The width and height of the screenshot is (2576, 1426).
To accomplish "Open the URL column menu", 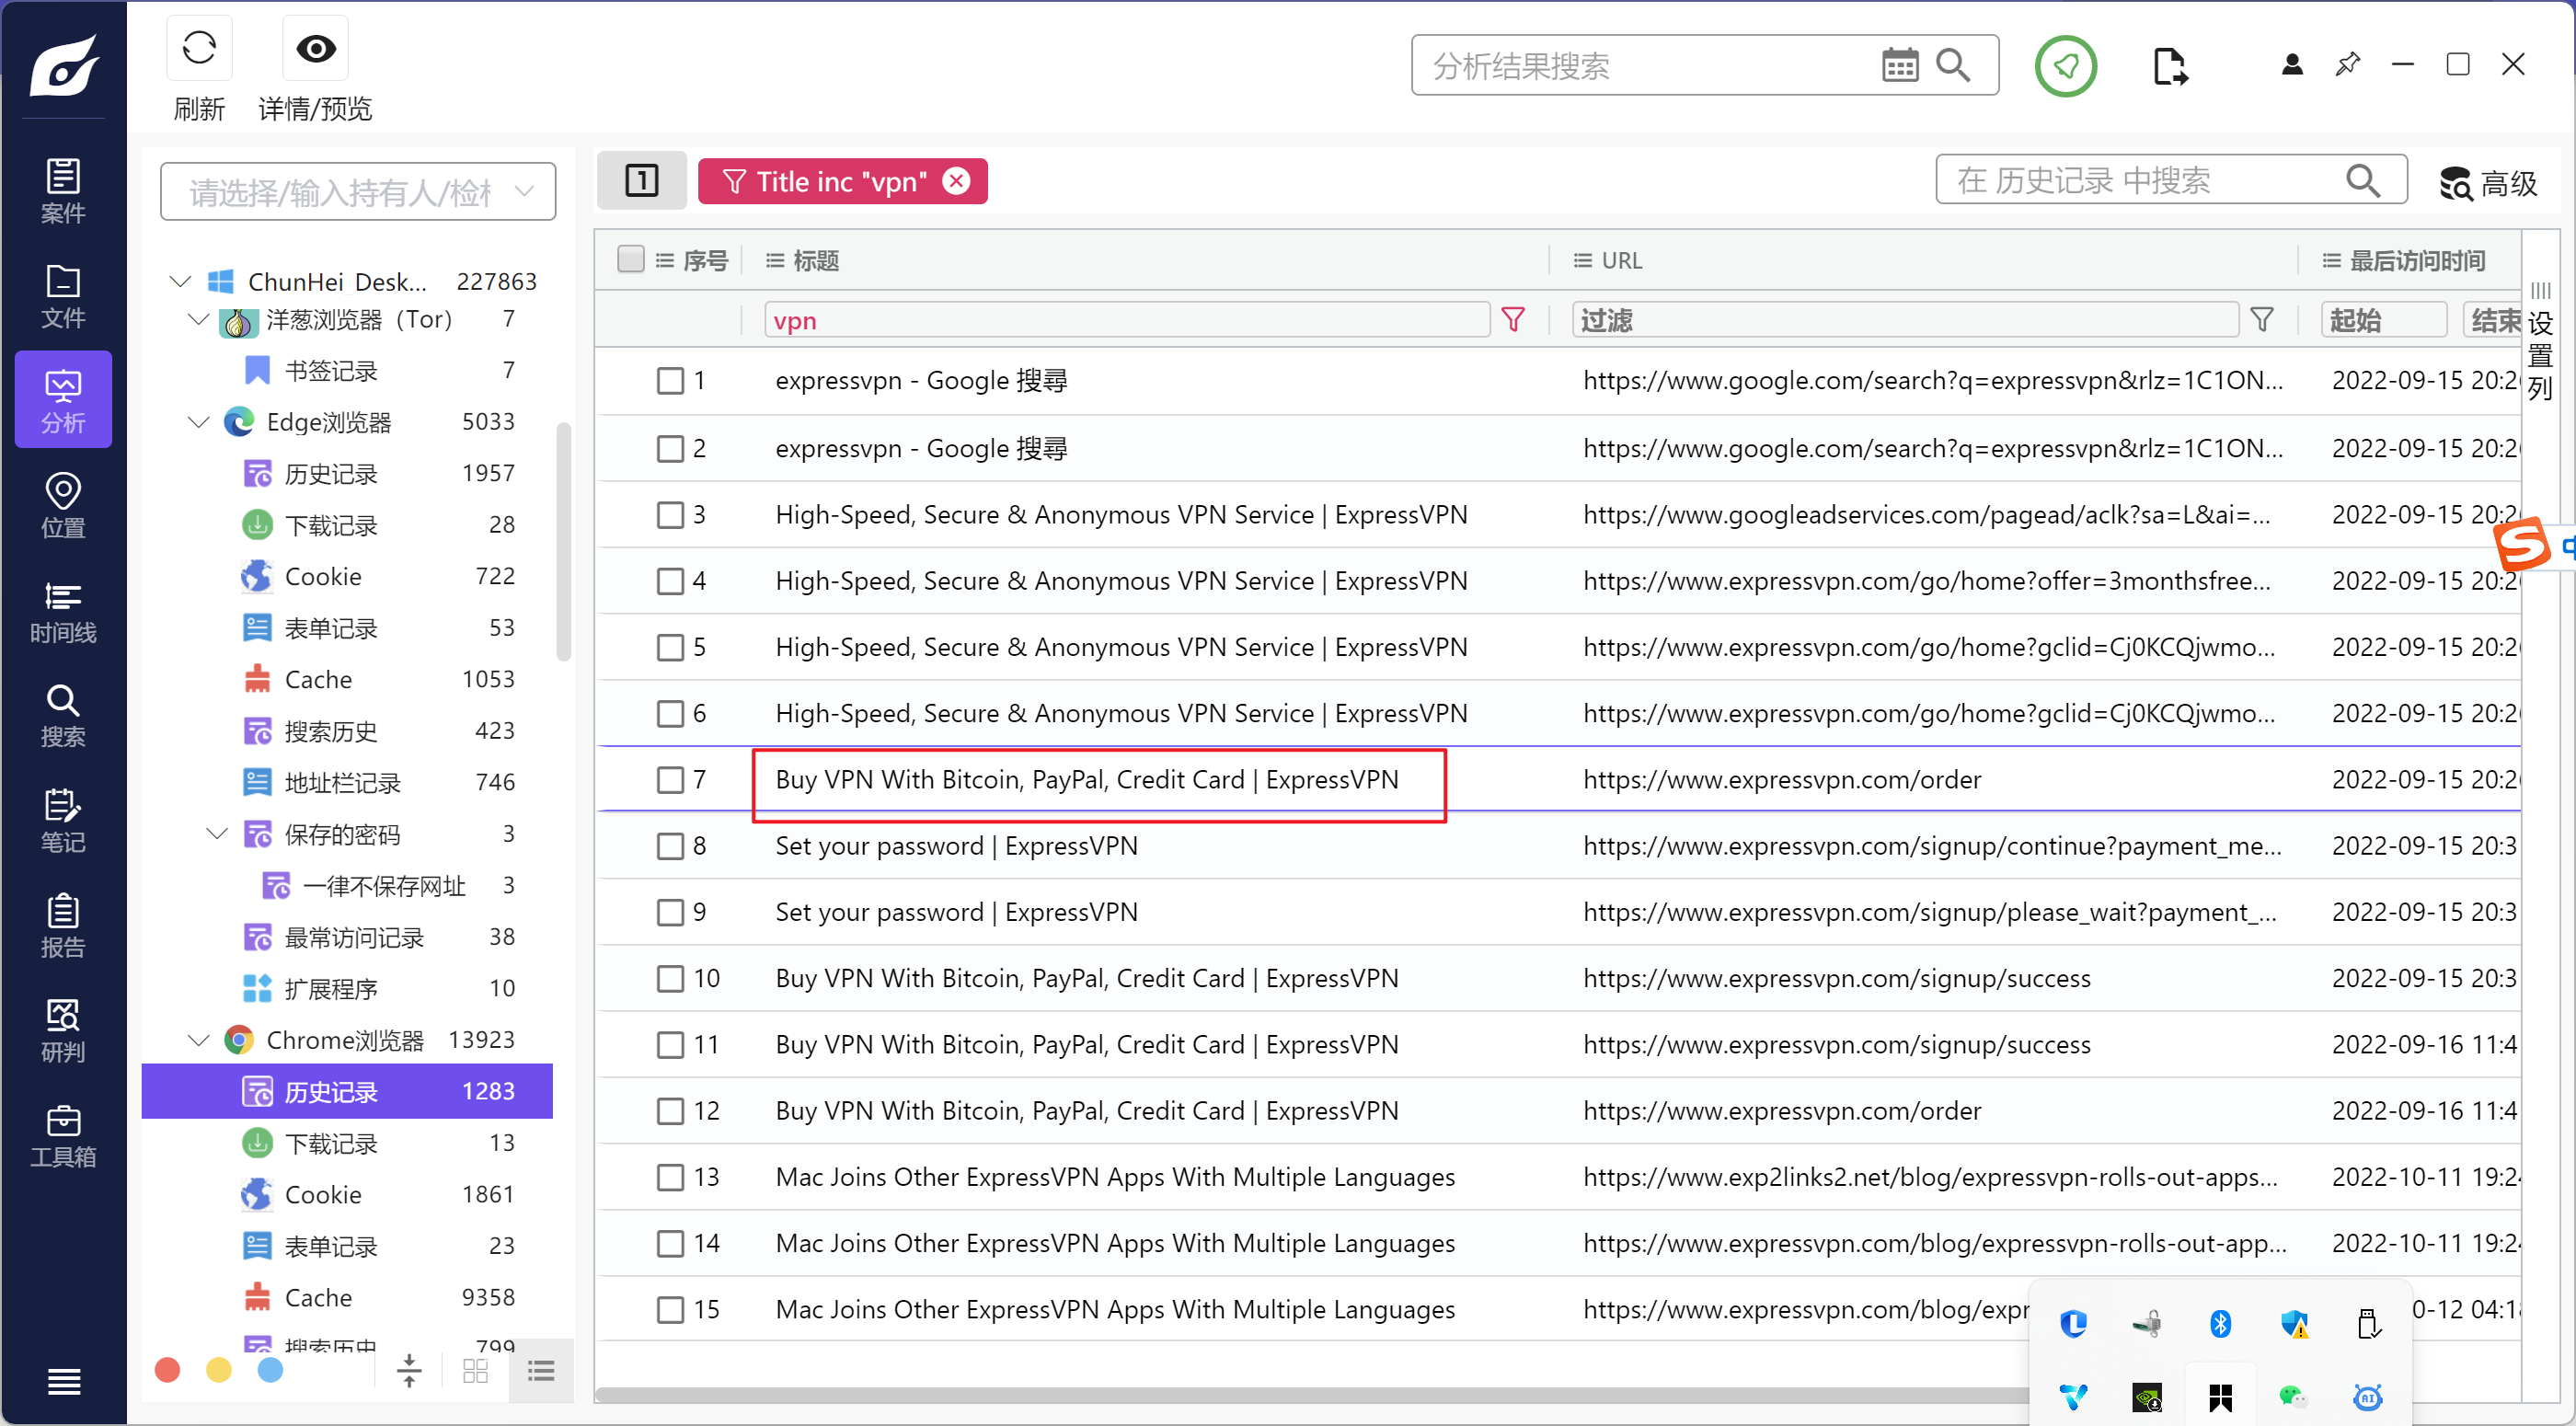I will 1582,260.
